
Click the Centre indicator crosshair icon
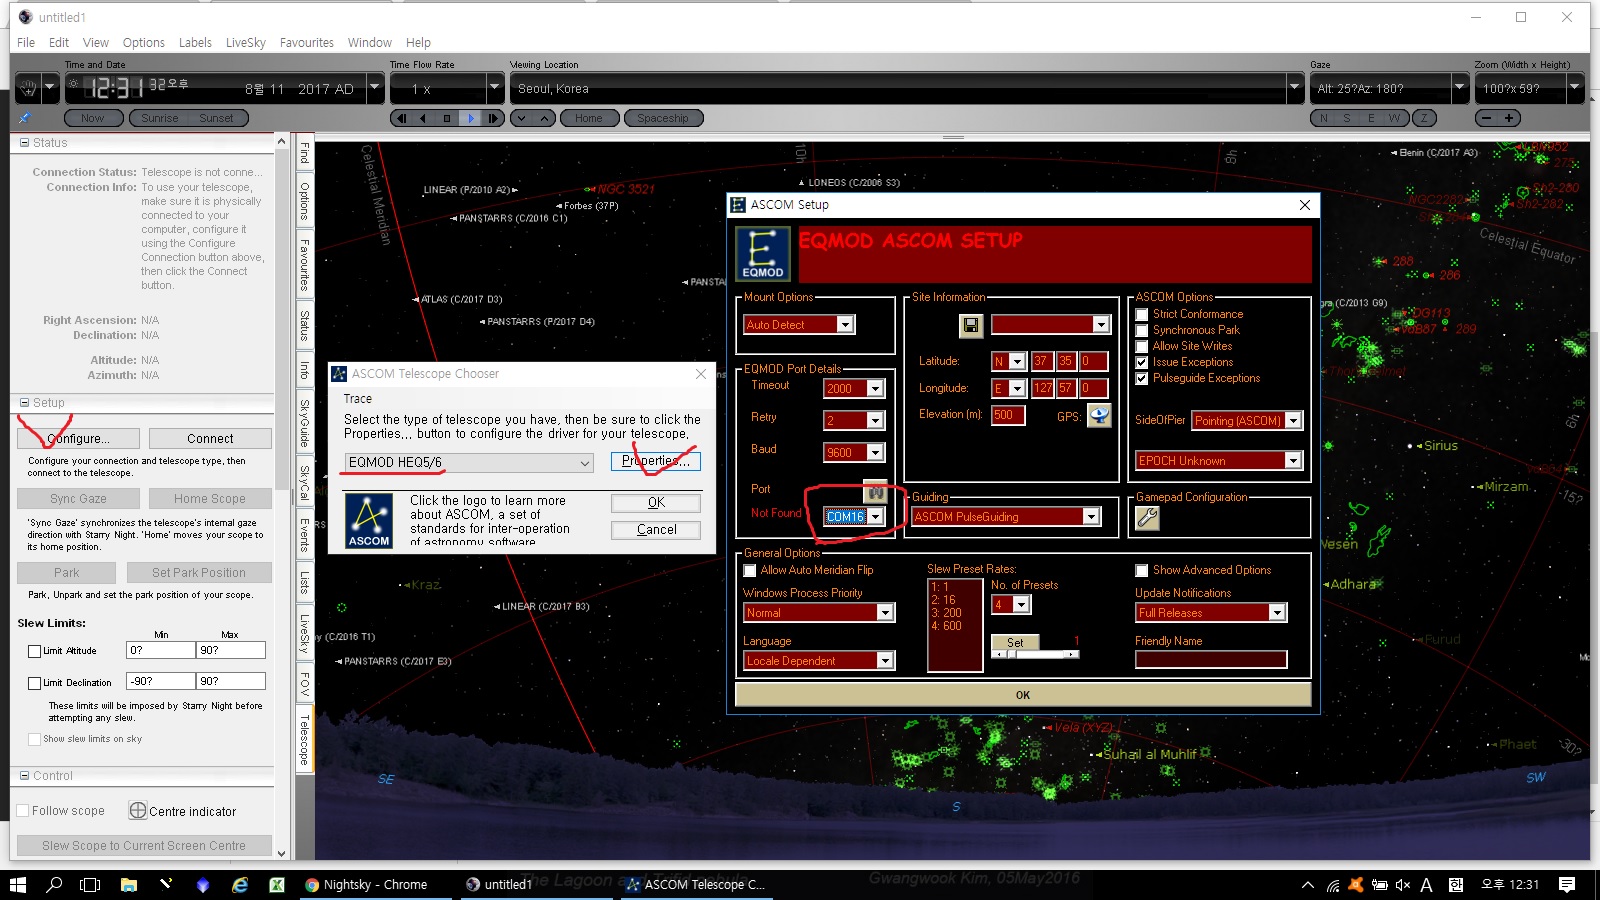pyautogui.click(x=138, y=811)
